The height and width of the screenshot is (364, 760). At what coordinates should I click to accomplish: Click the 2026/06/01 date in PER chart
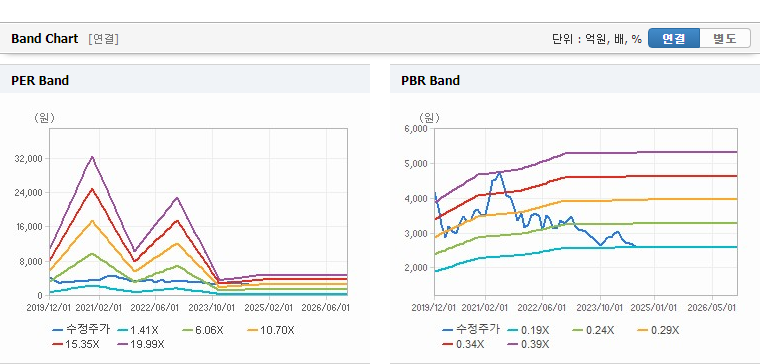pyautogui.click(x=325, y=308)
